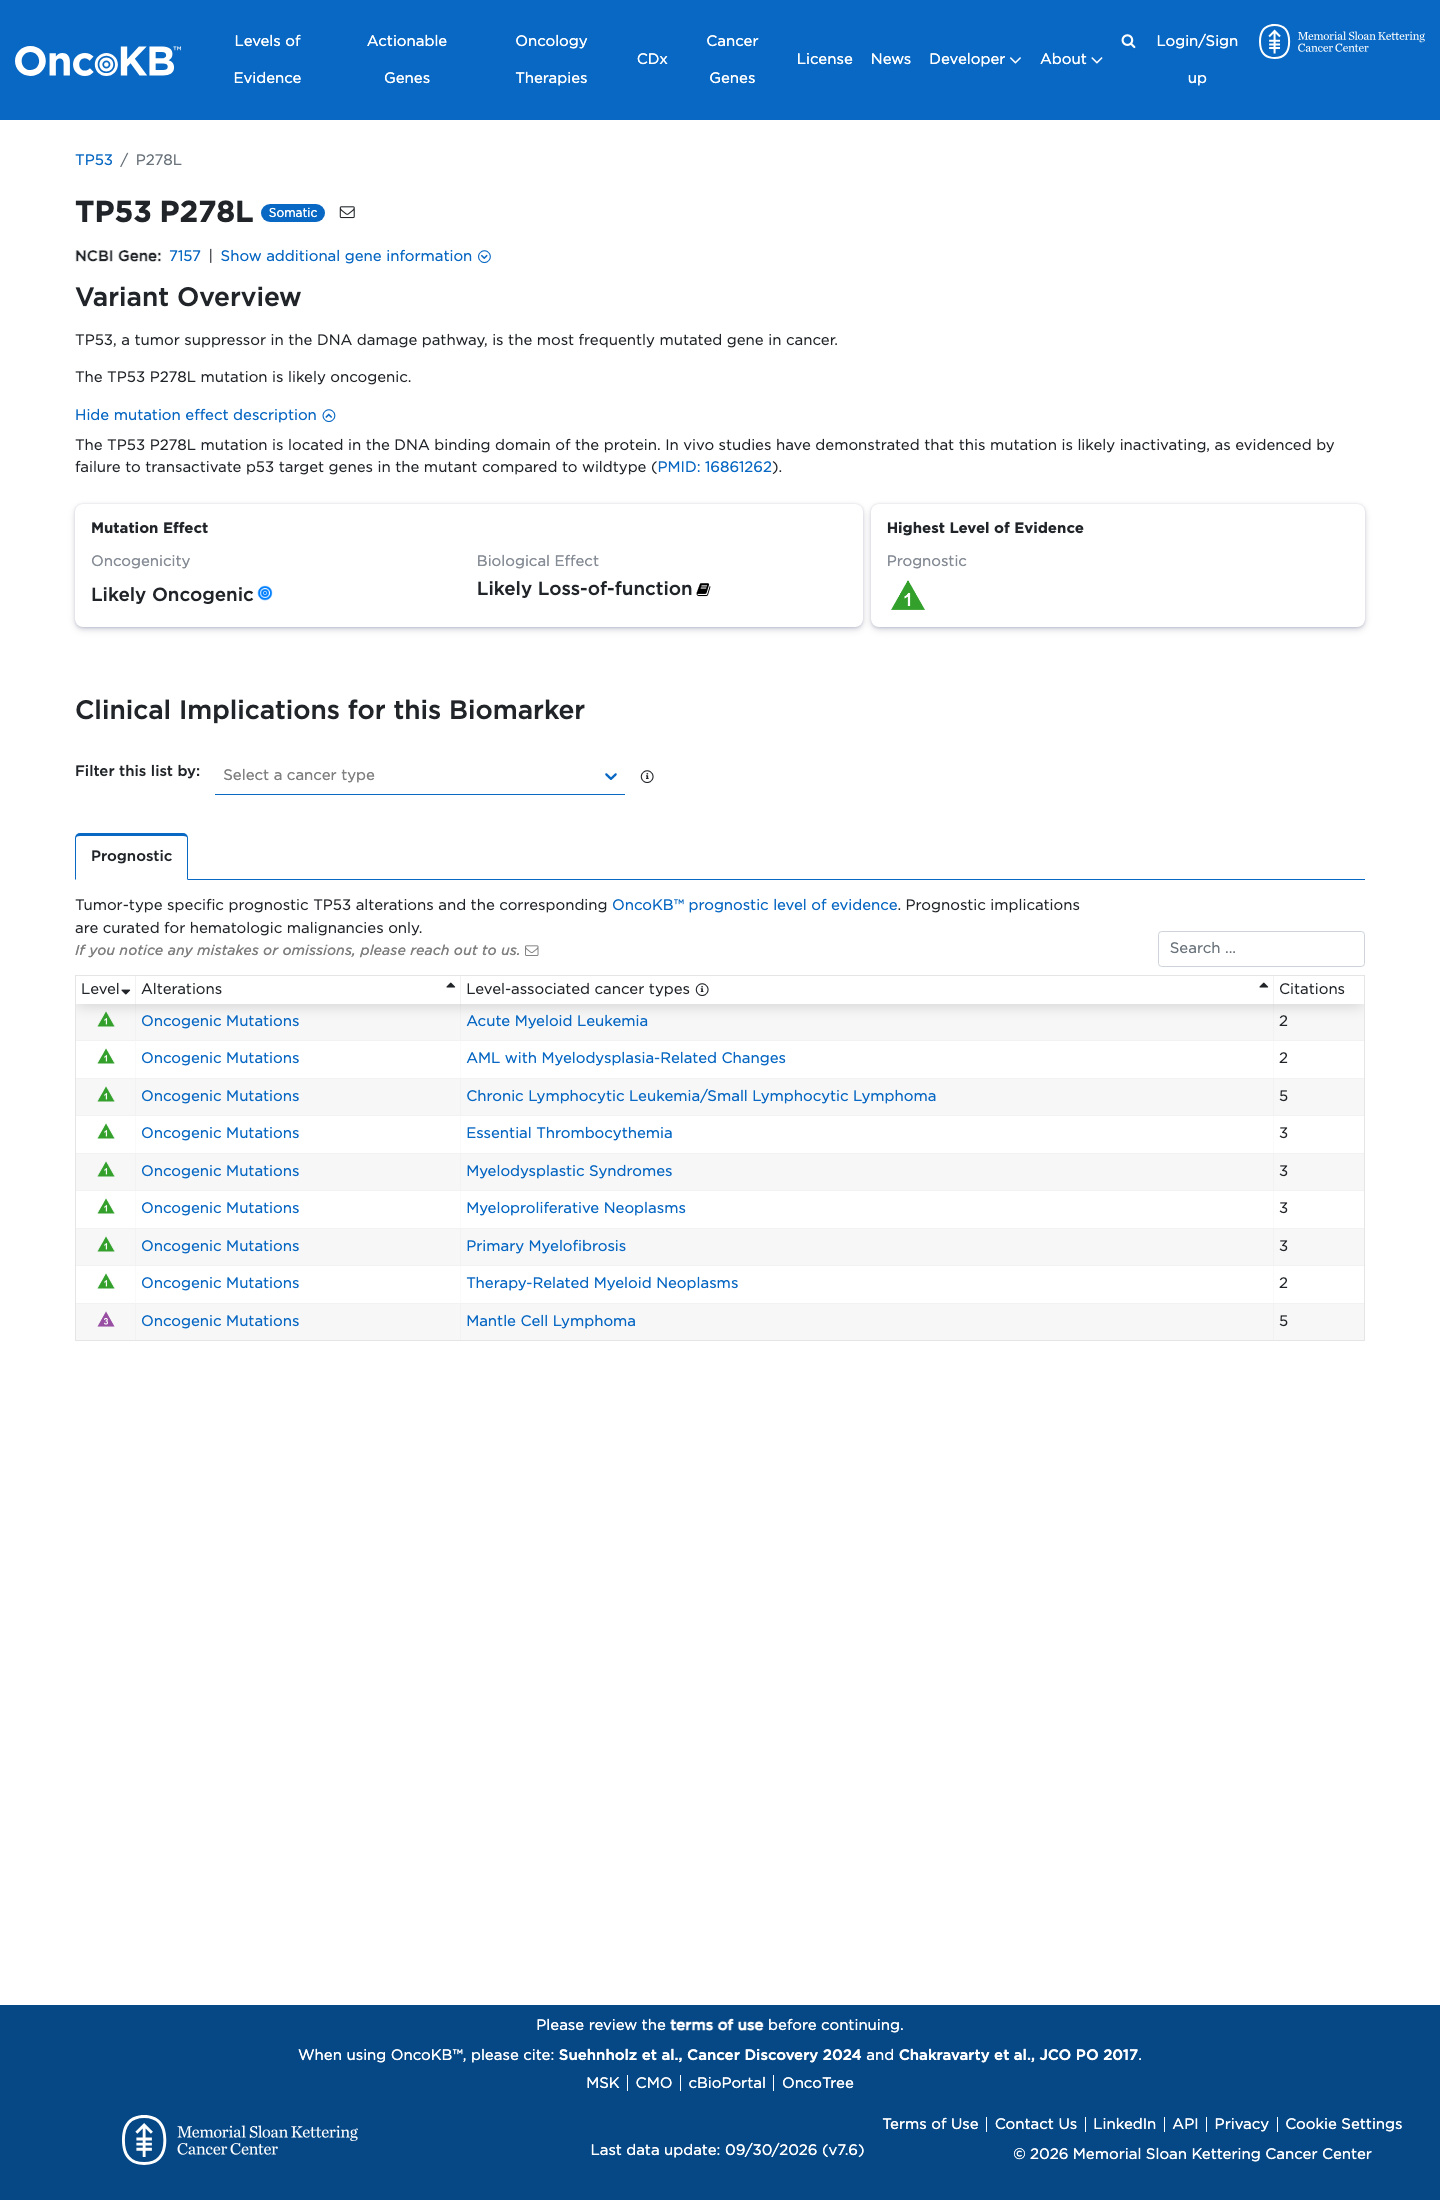Viewport: 1440px width, 2200px height.
Task: Click the book icon next to Likely Loss-of-function
Action: [703, 589]
